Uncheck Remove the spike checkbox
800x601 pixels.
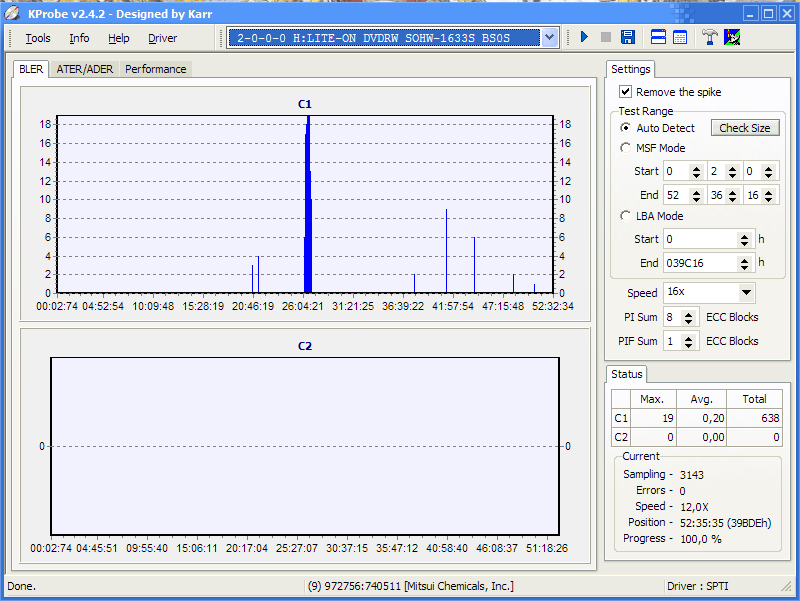(x=626, y=92)
